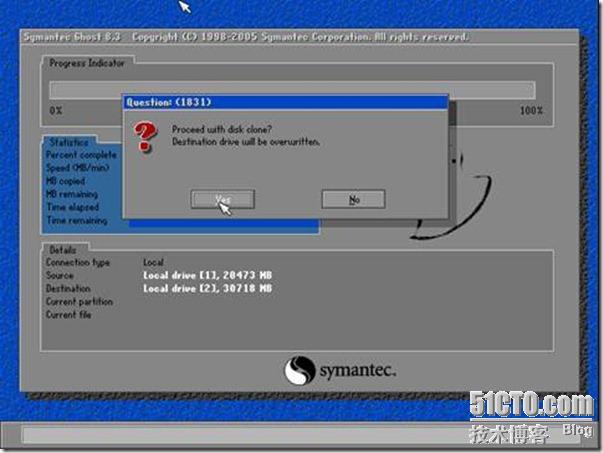Click the progress indicator bar
Image resolution: width=603 pixels, height=453 pixels.
[x=292, y=90]
